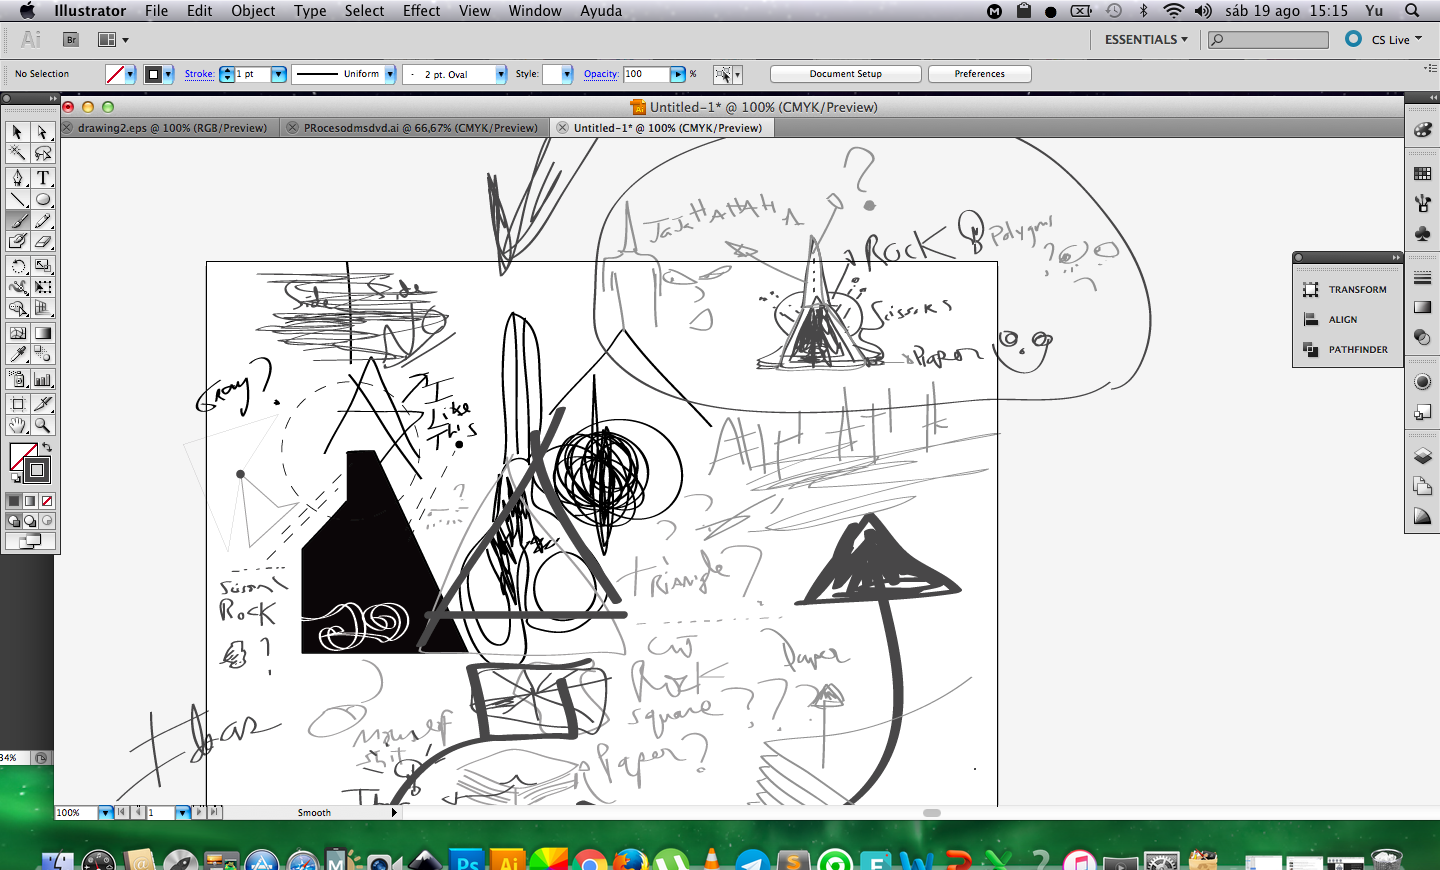Pick the Magic Wand tool

point(17,152)
